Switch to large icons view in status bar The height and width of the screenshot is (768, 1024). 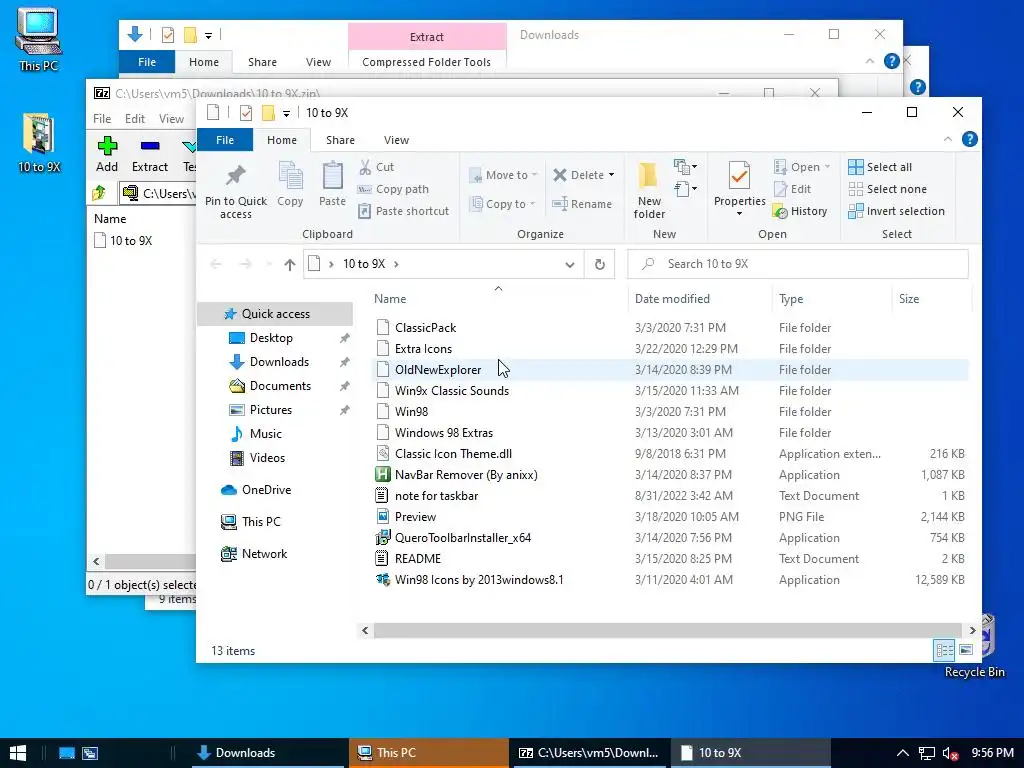tap(966, 650)
